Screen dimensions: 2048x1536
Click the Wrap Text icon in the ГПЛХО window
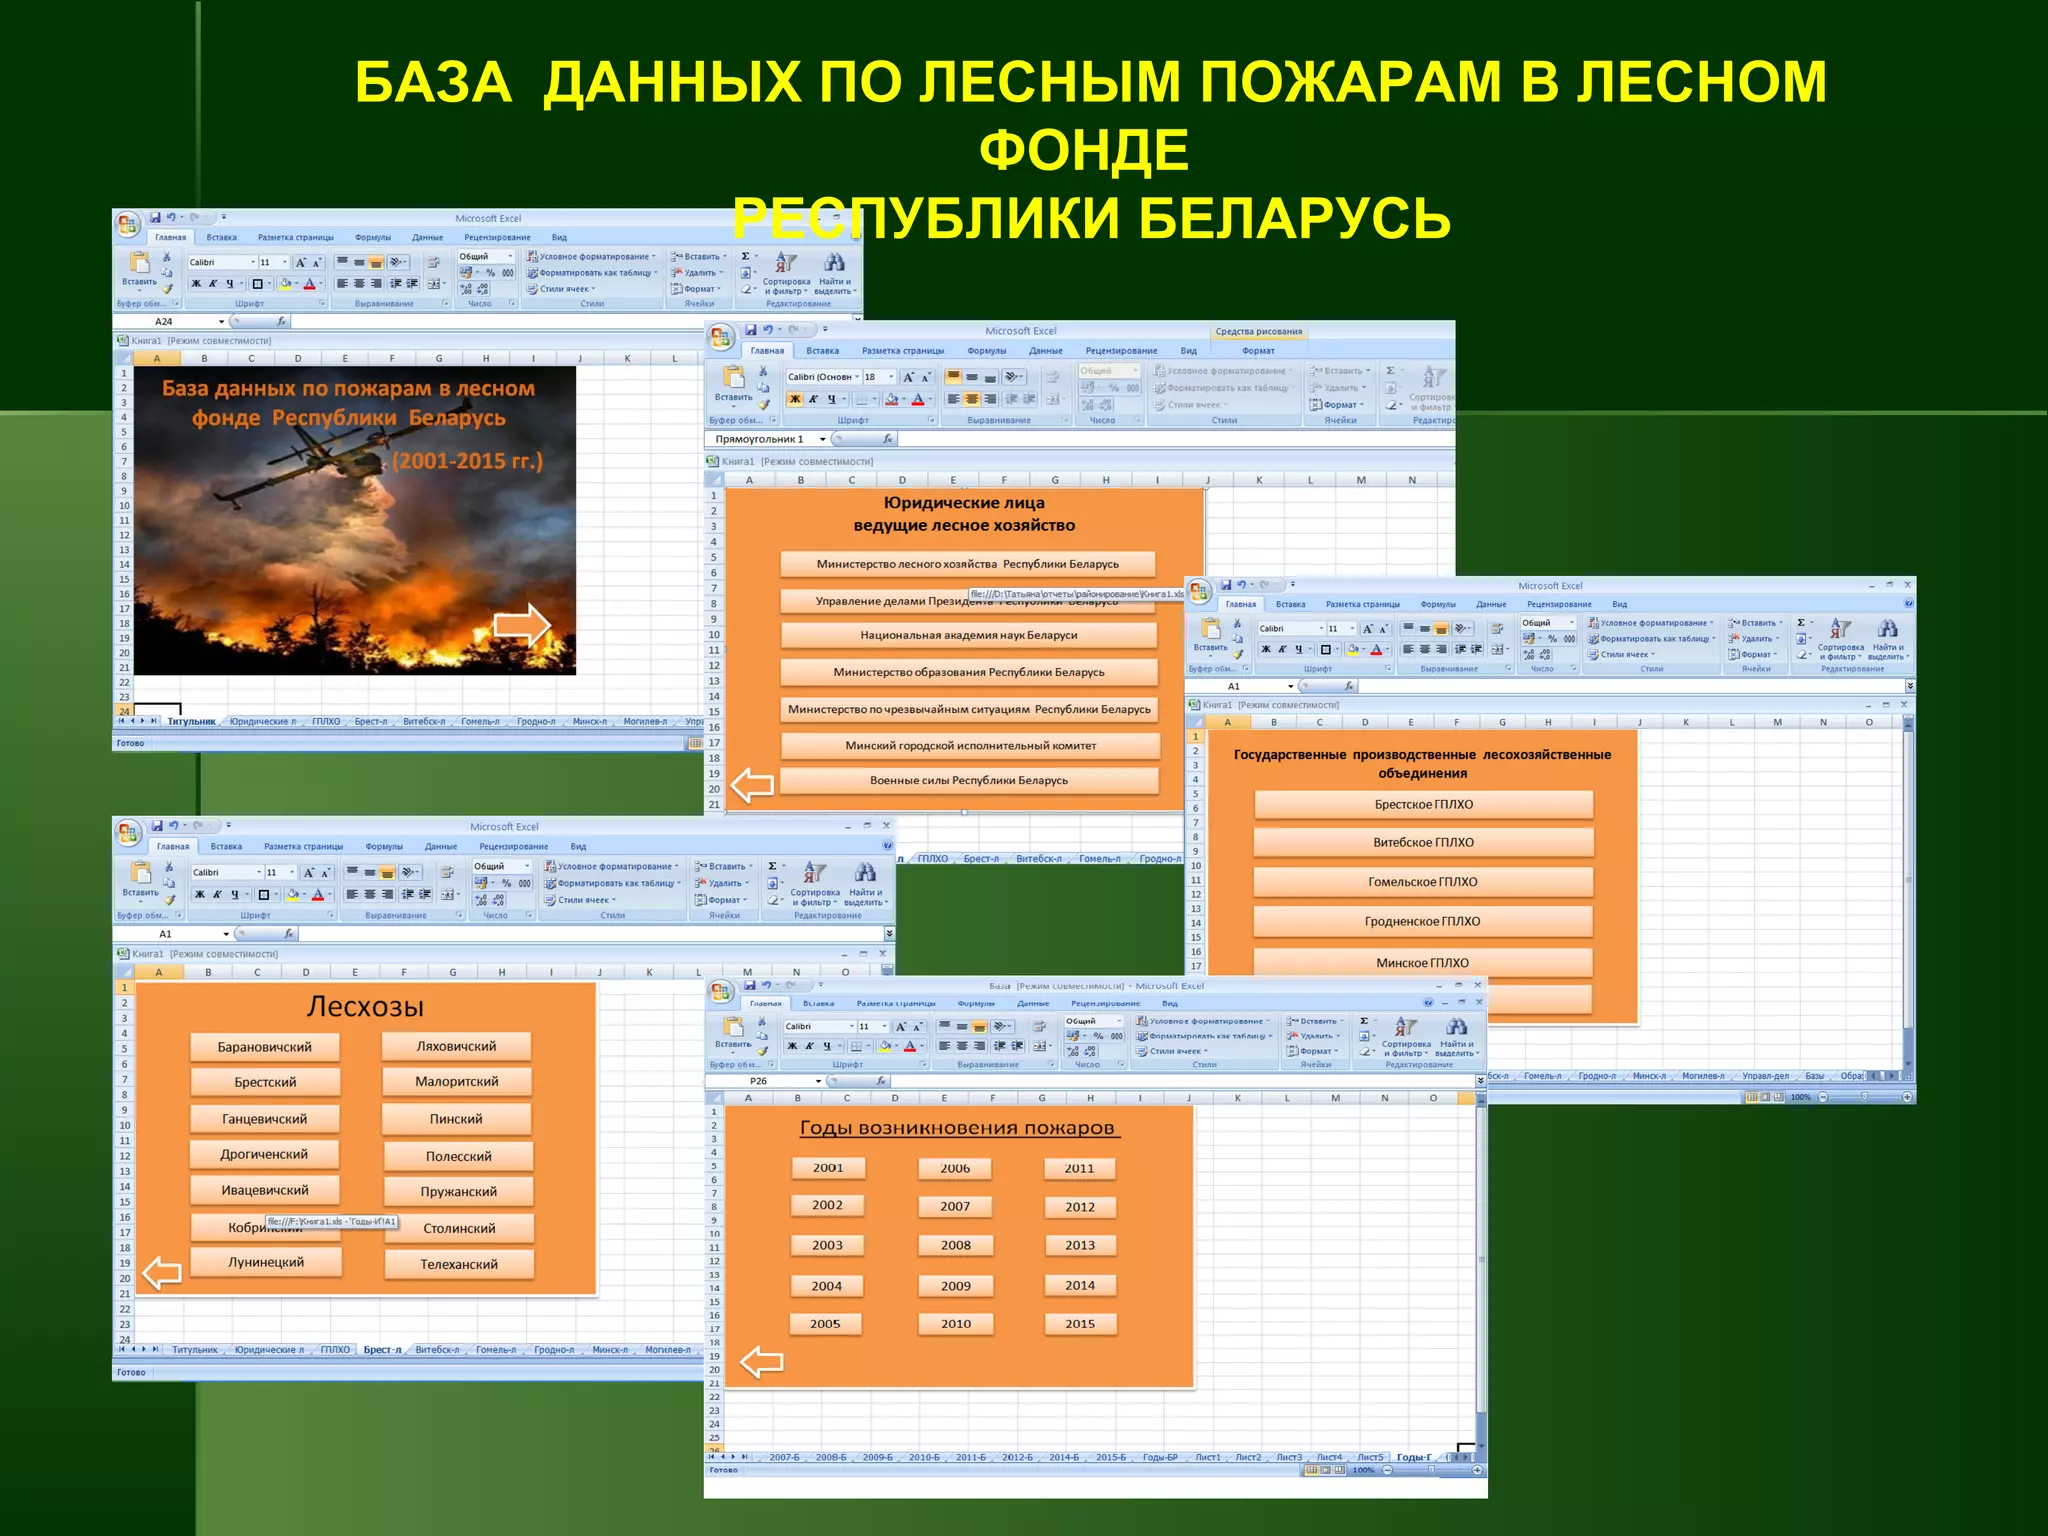pyautogui.click(x=1497, y=629)
